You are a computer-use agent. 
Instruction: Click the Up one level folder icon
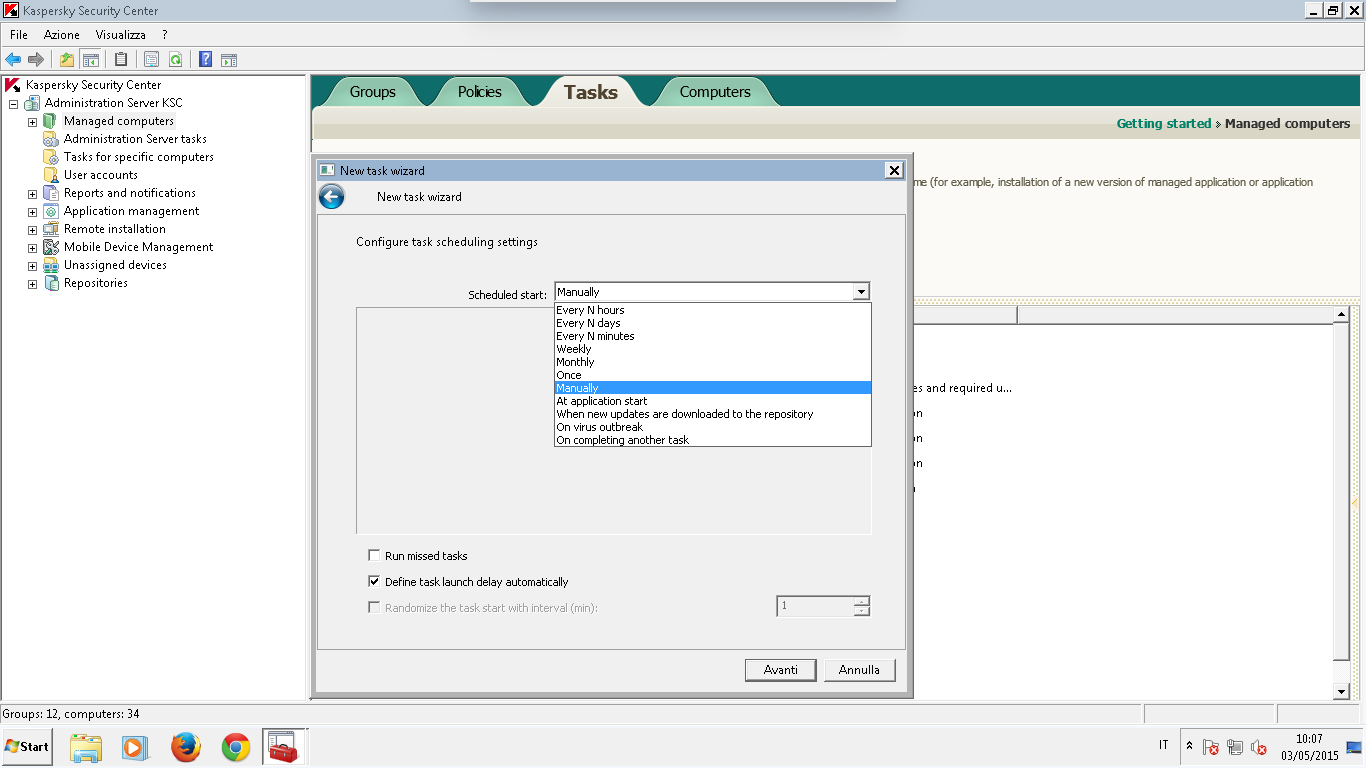[x=67, y=59]
